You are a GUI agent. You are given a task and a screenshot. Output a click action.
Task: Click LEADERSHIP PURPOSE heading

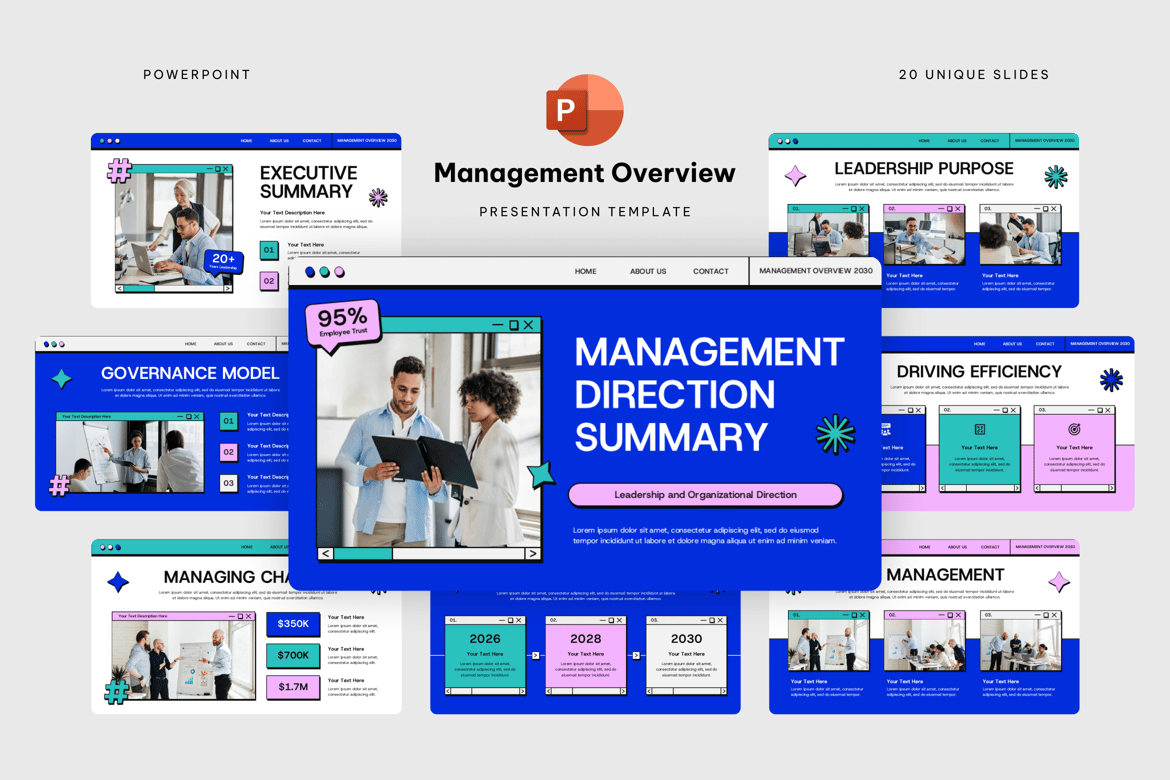(x=924, y=169)
